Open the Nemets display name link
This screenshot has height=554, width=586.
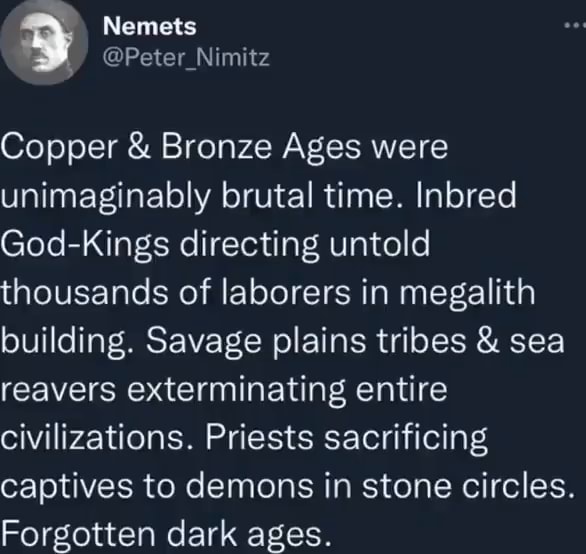tap(149, 27)
